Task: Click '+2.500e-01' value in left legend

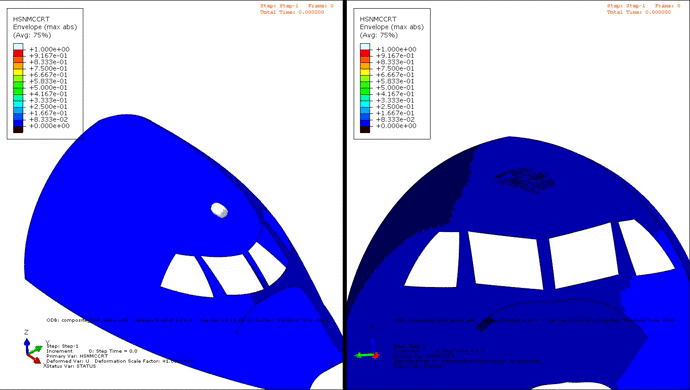Action: pyautogui.click(x=48, y=107)
